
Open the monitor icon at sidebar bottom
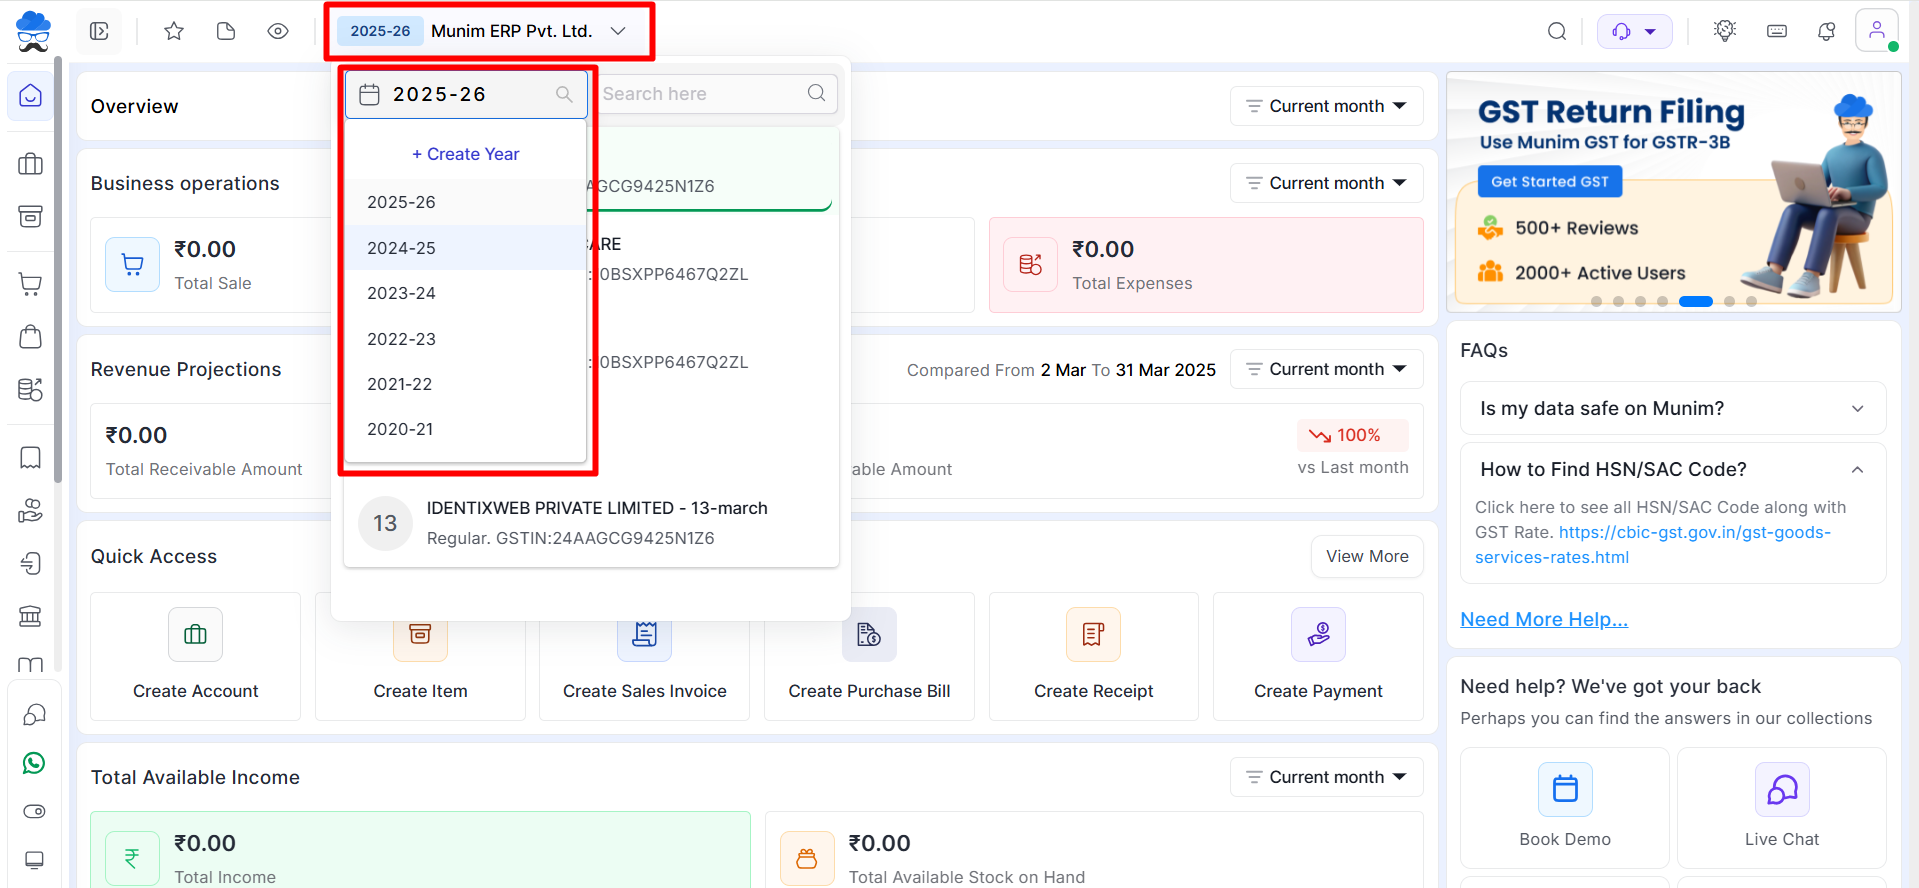coord(34,860)
